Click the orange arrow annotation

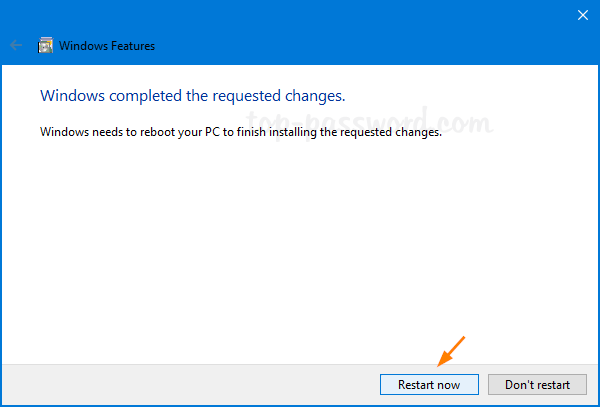[449, 352]
